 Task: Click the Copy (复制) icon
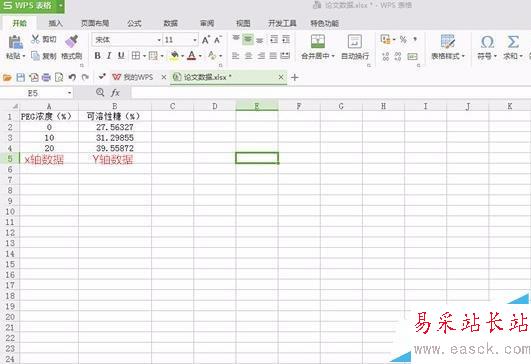[x=35, y=56]
